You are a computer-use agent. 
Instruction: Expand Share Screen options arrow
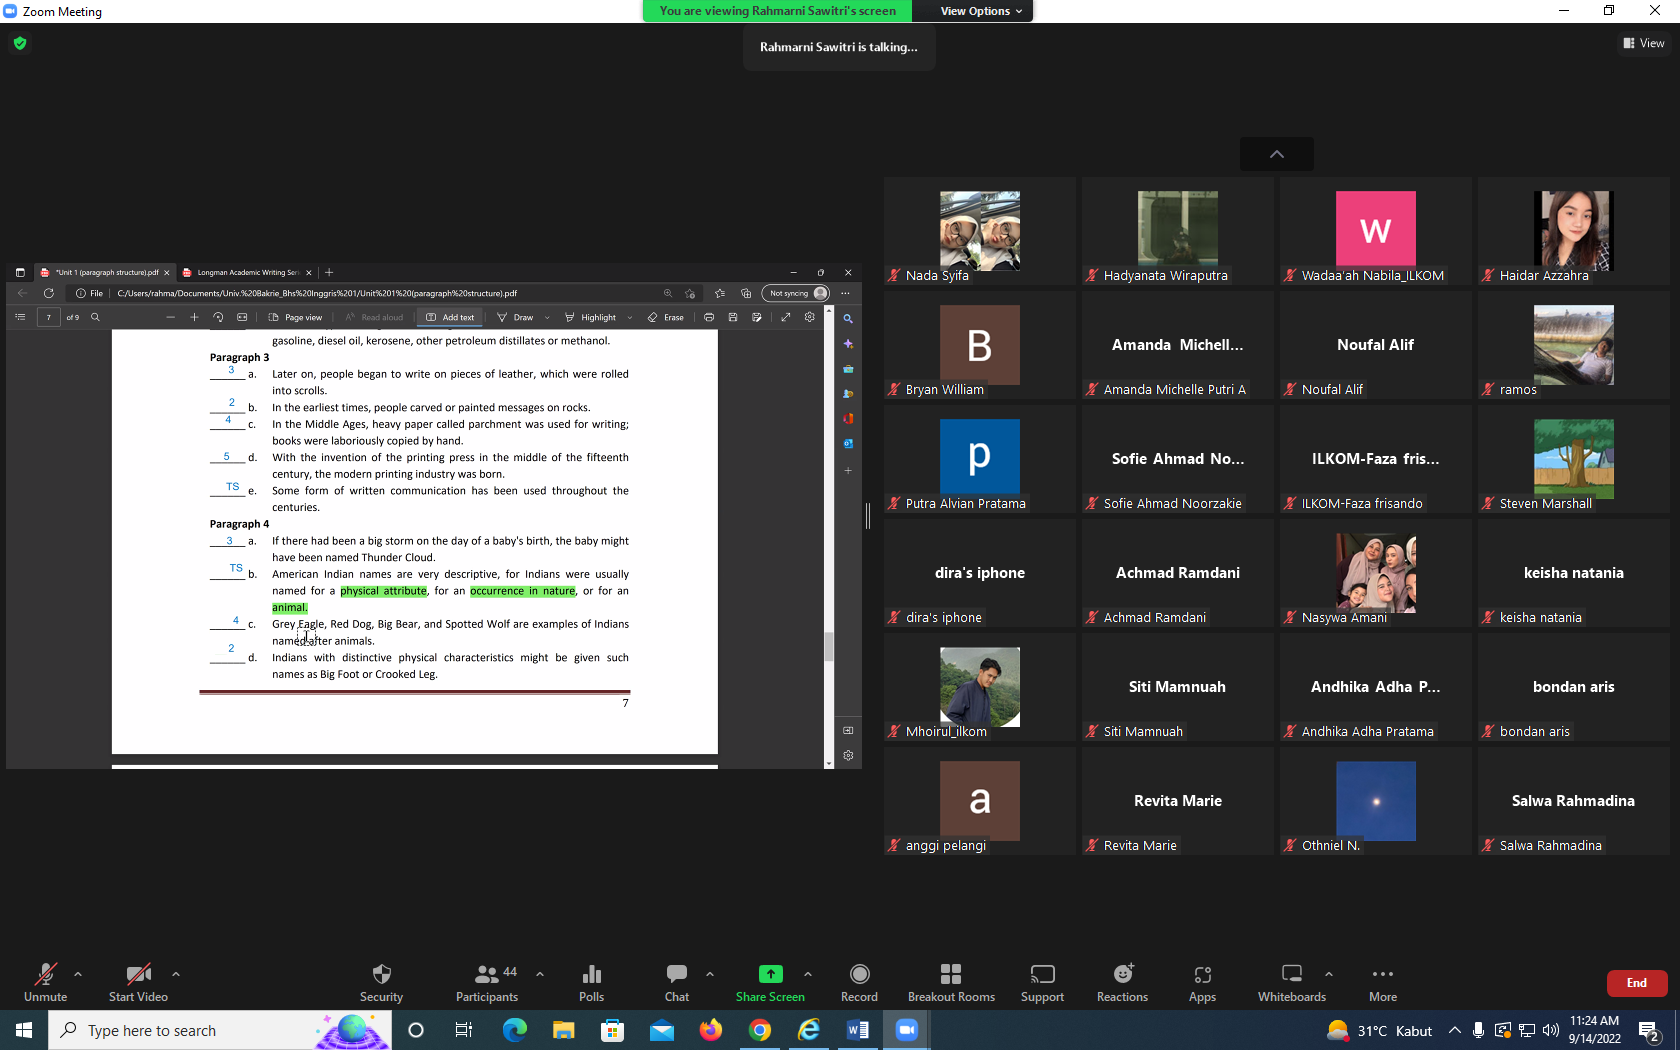808,974
